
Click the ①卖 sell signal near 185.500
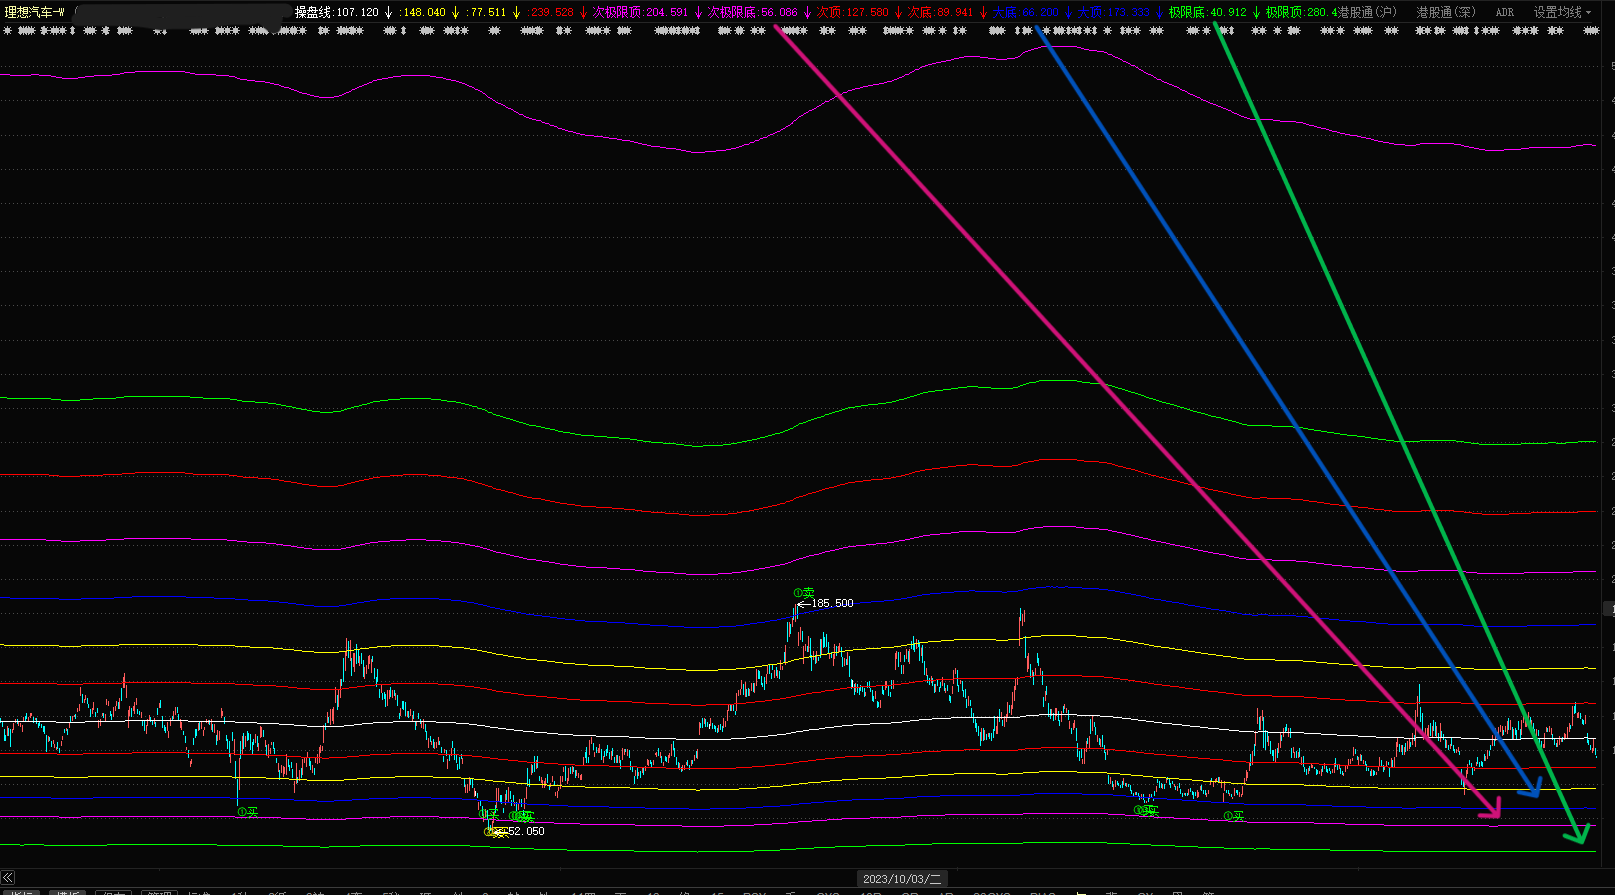[804, 593]
